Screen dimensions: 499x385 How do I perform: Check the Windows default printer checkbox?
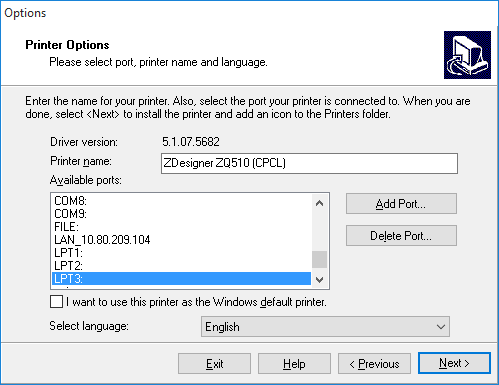point(56,302)
